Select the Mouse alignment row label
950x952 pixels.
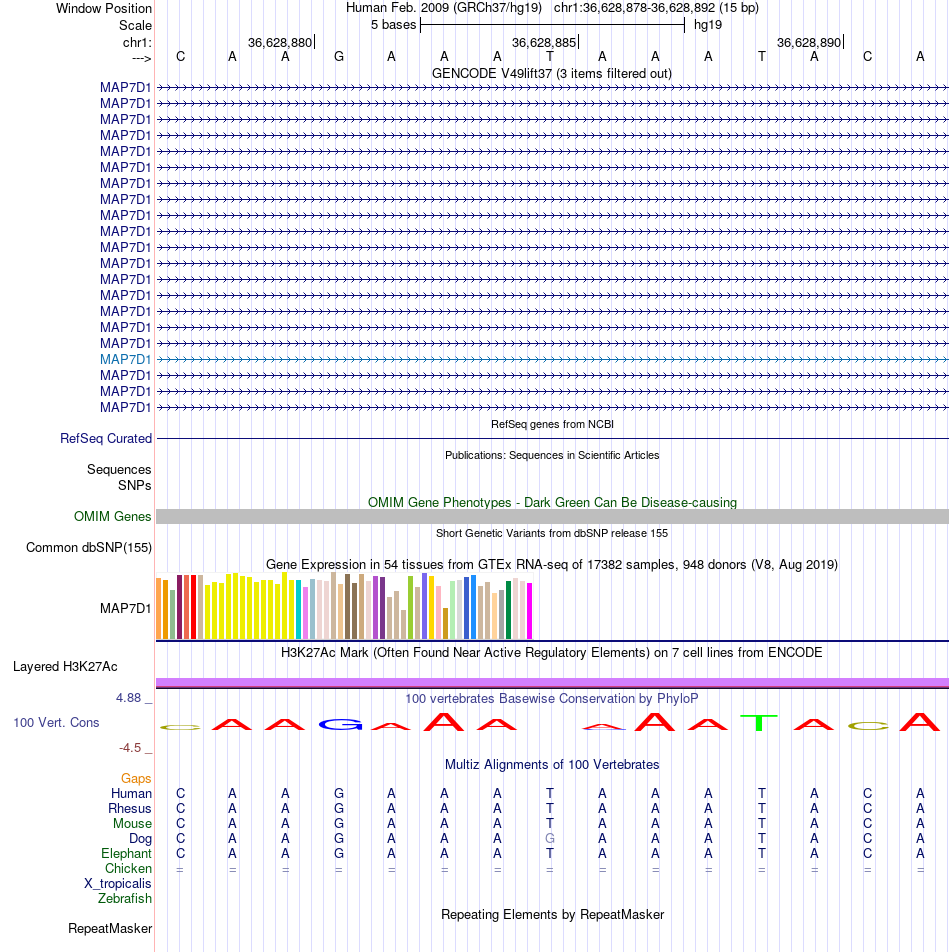point(132,823)
